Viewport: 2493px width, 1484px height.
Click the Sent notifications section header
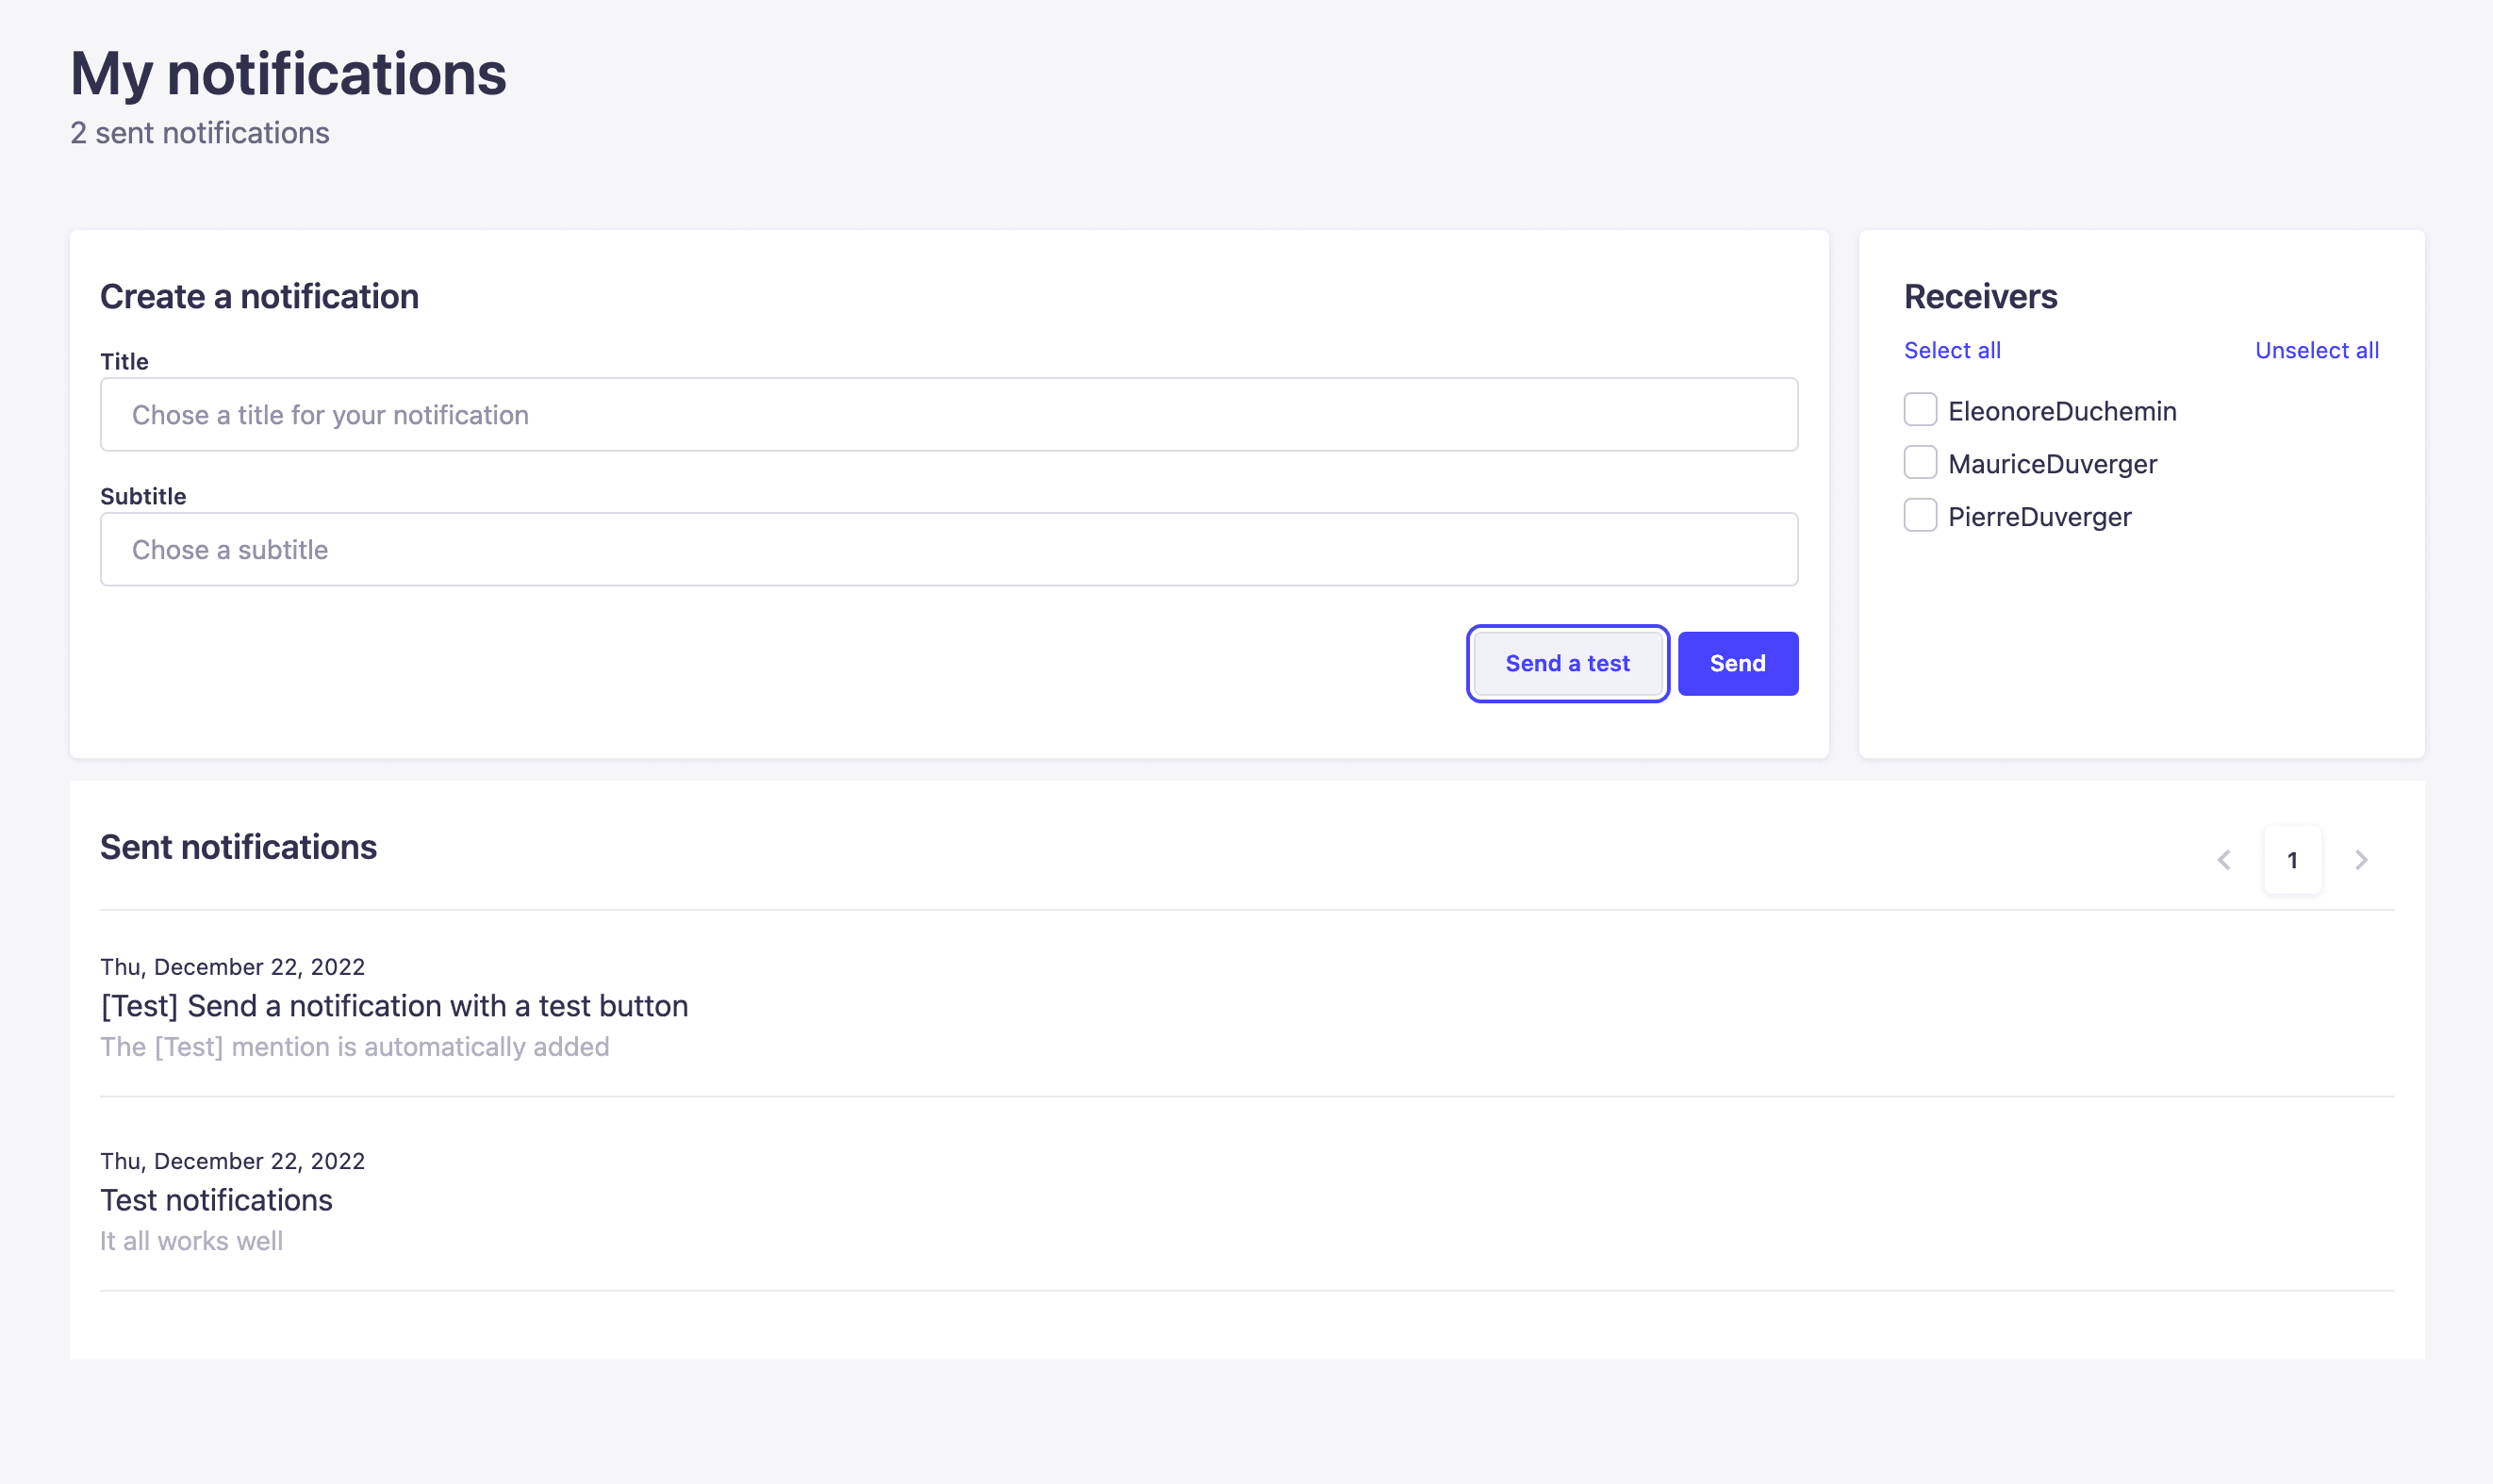click(x=239, y=847)
